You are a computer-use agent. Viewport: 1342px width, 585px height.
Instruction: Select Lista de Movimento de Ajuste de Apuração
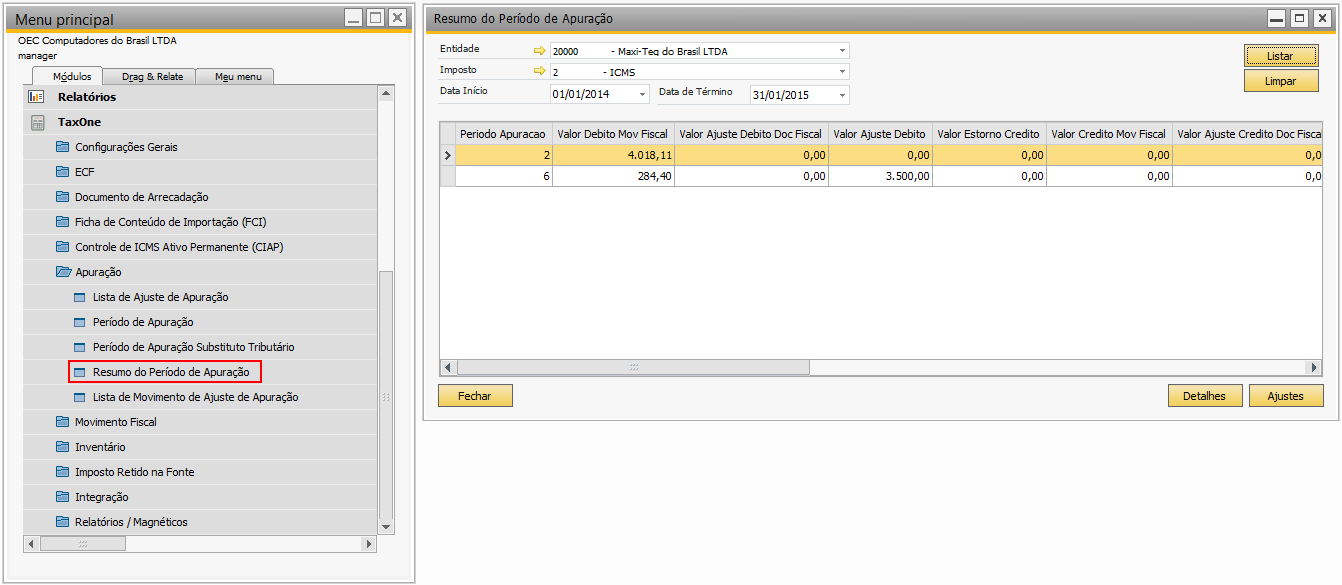coord(195,397)
